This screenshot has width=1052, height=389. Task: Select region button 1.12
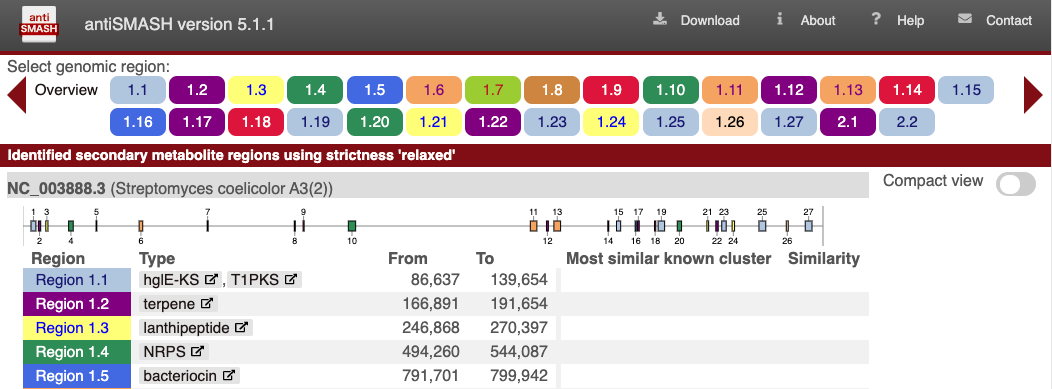pos(789,90)
